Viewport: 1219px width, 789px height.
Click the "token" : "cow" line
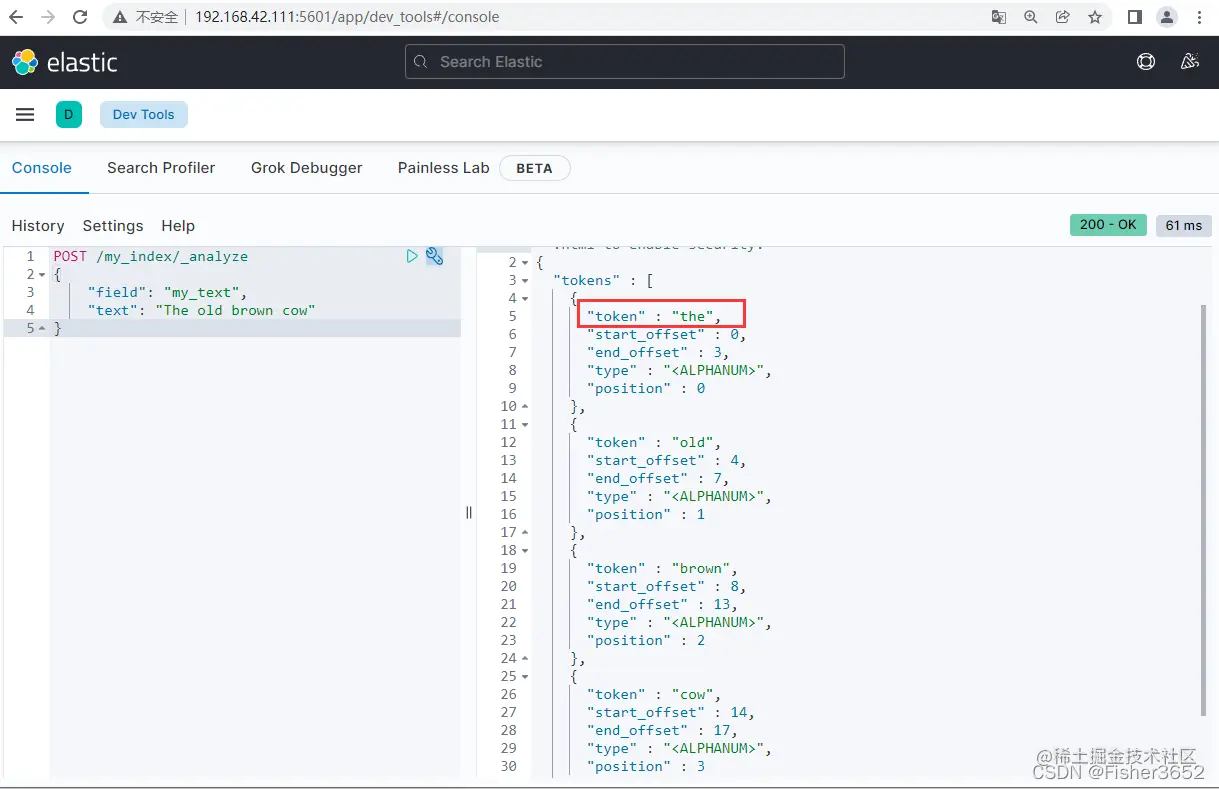click(654, 694)
